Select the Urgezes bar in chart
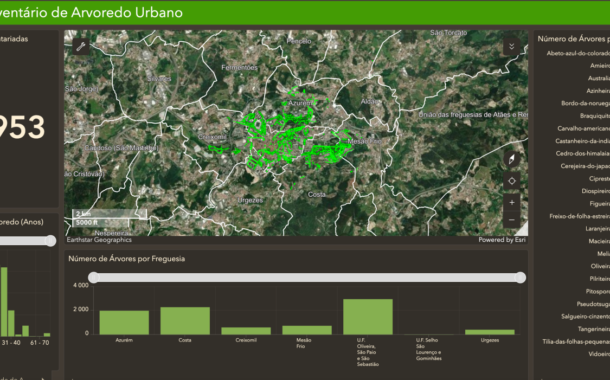Screen dimensions: 610x380 490,332
